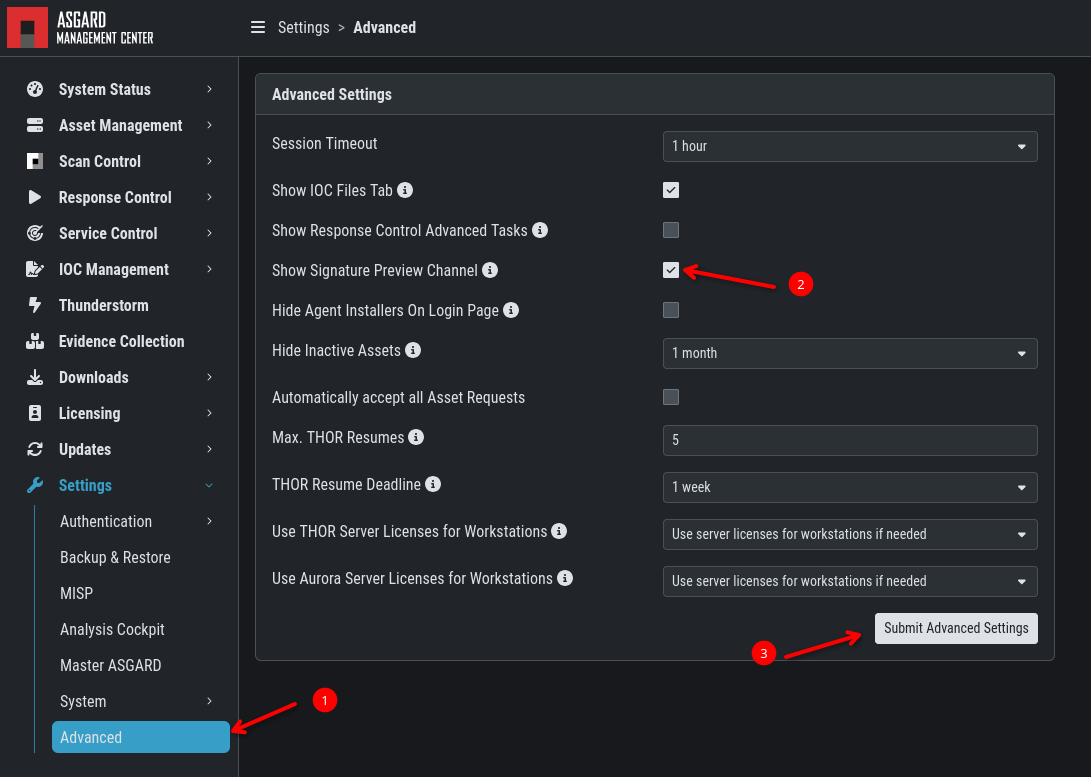Open Analysis Cockpit settings
This screenshot has width=1091, height=777.
point(112,630)
